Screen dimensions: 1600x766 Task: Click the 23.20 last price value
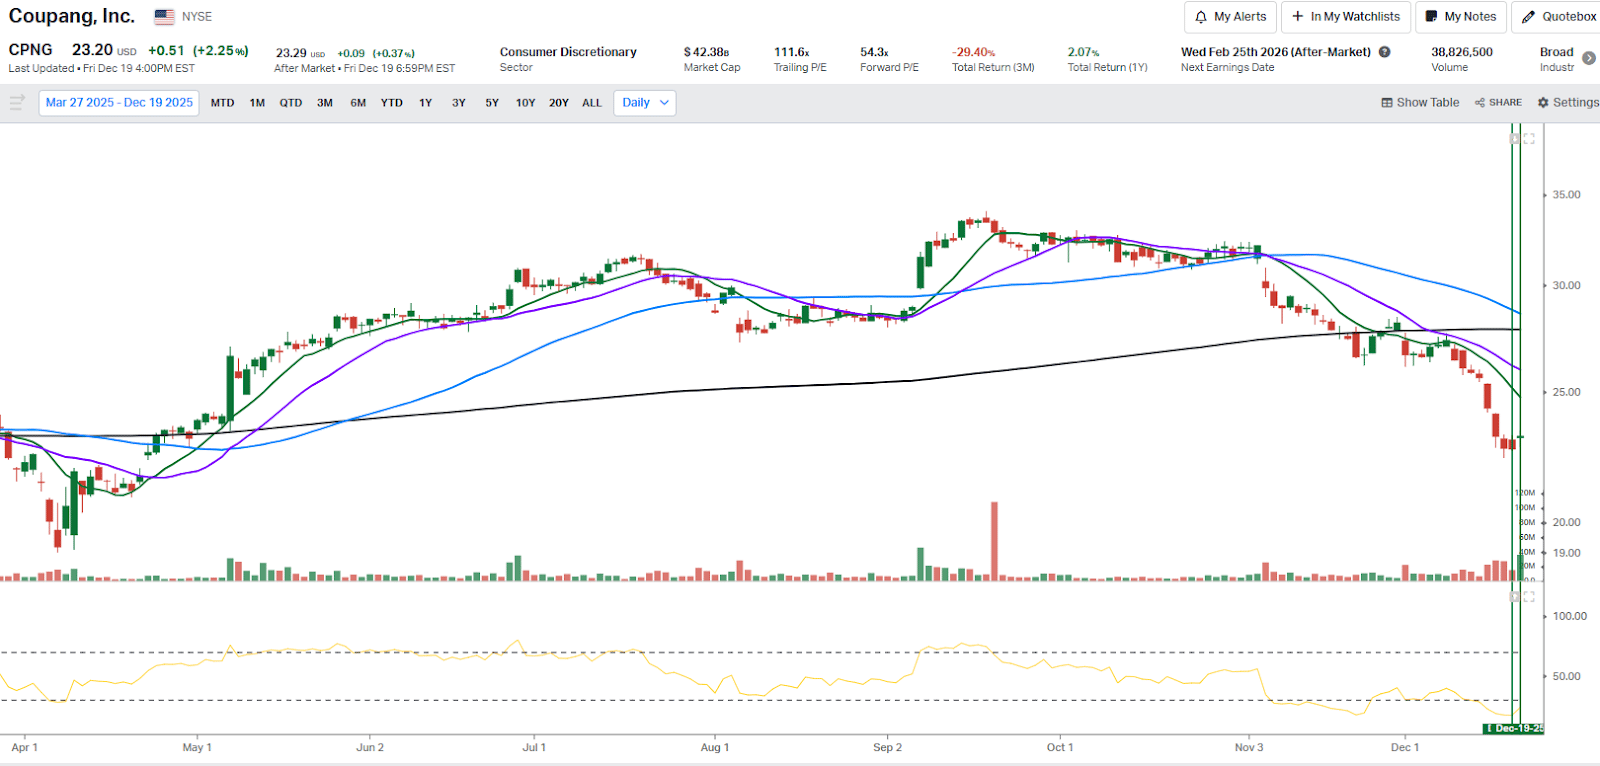pos(92,50)
